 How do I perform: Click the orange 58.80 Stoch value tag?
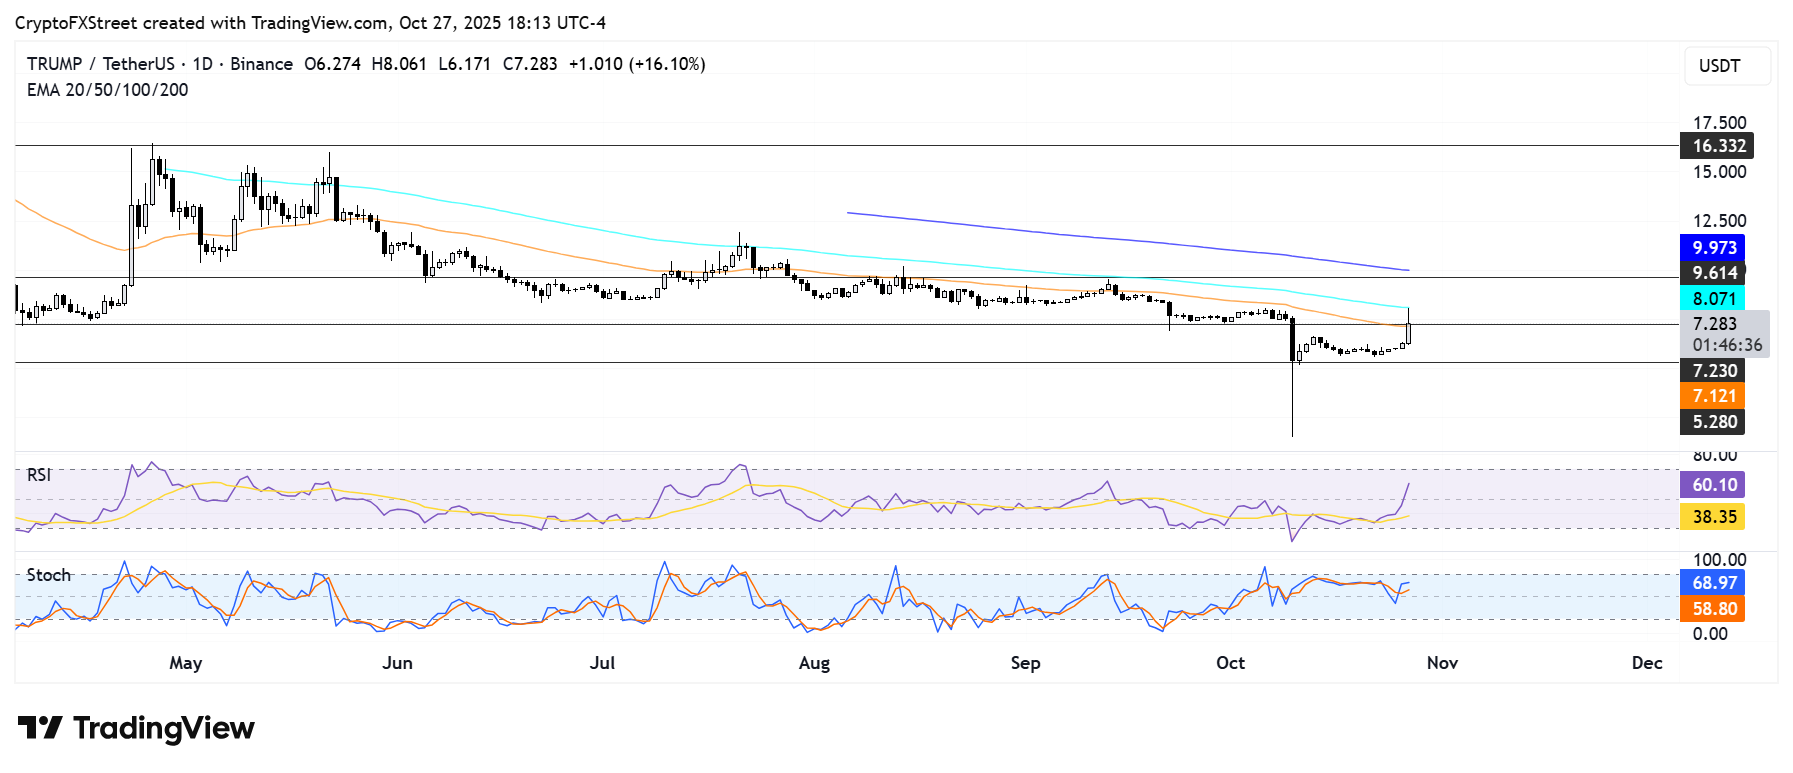[x=1713, y=609]
